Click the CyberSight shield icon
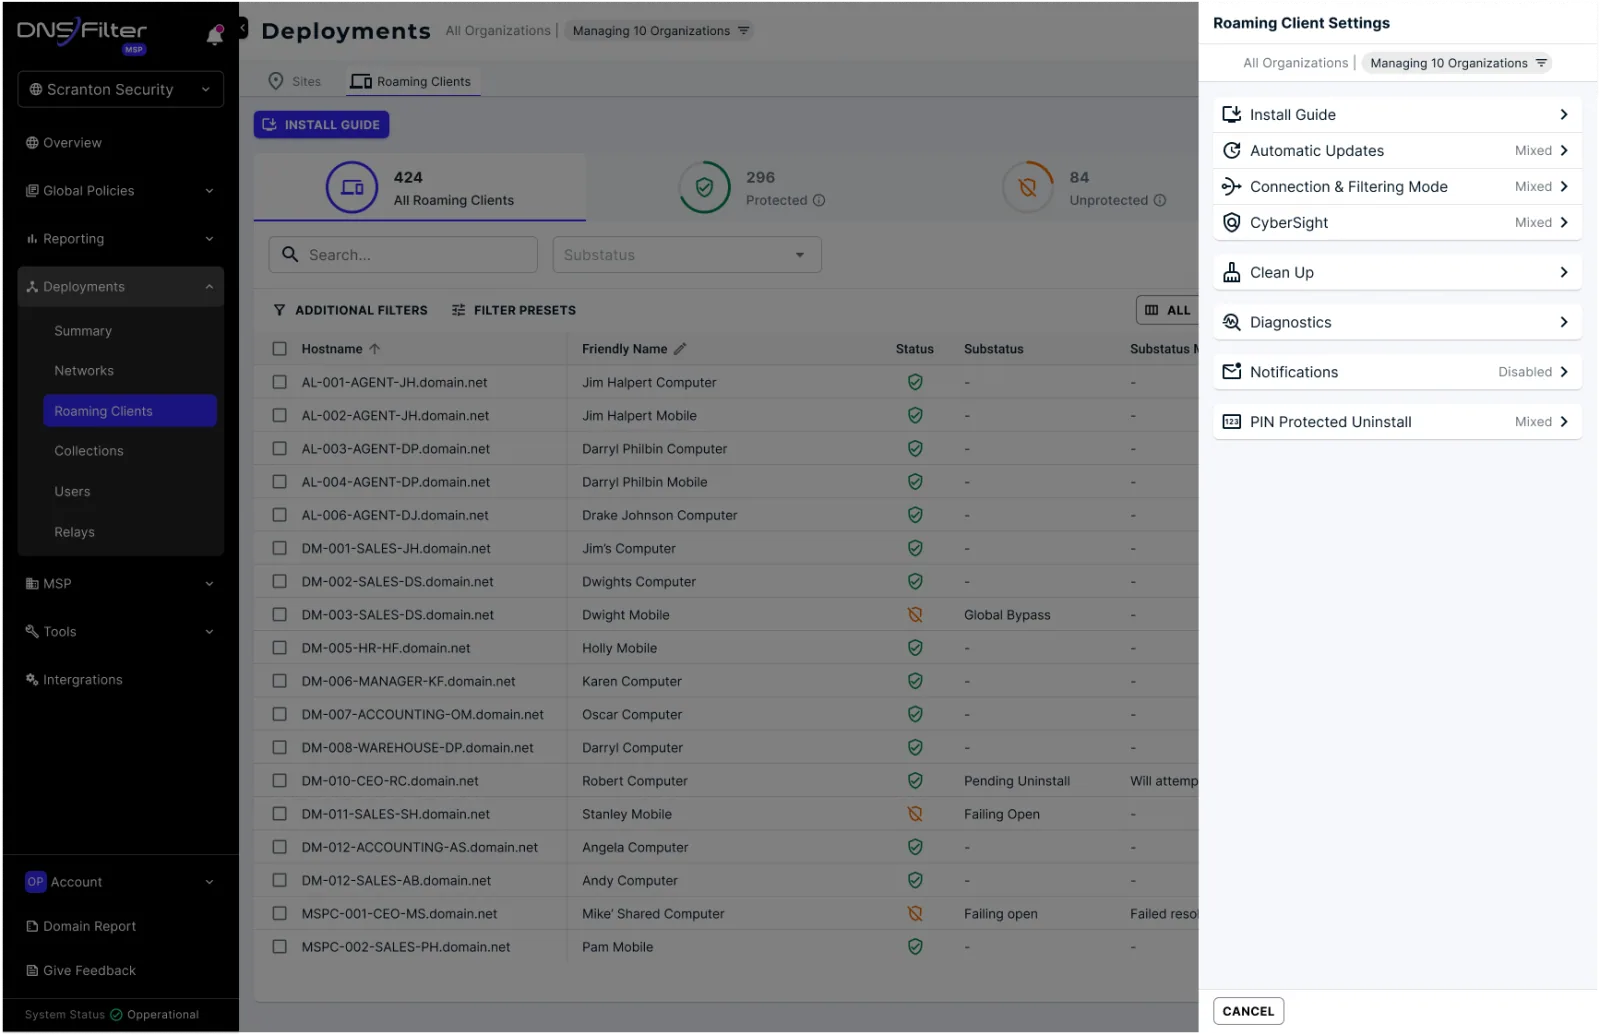Image resolution: width=1600 pixels, height=1035 pixels. pos(1232,223)
